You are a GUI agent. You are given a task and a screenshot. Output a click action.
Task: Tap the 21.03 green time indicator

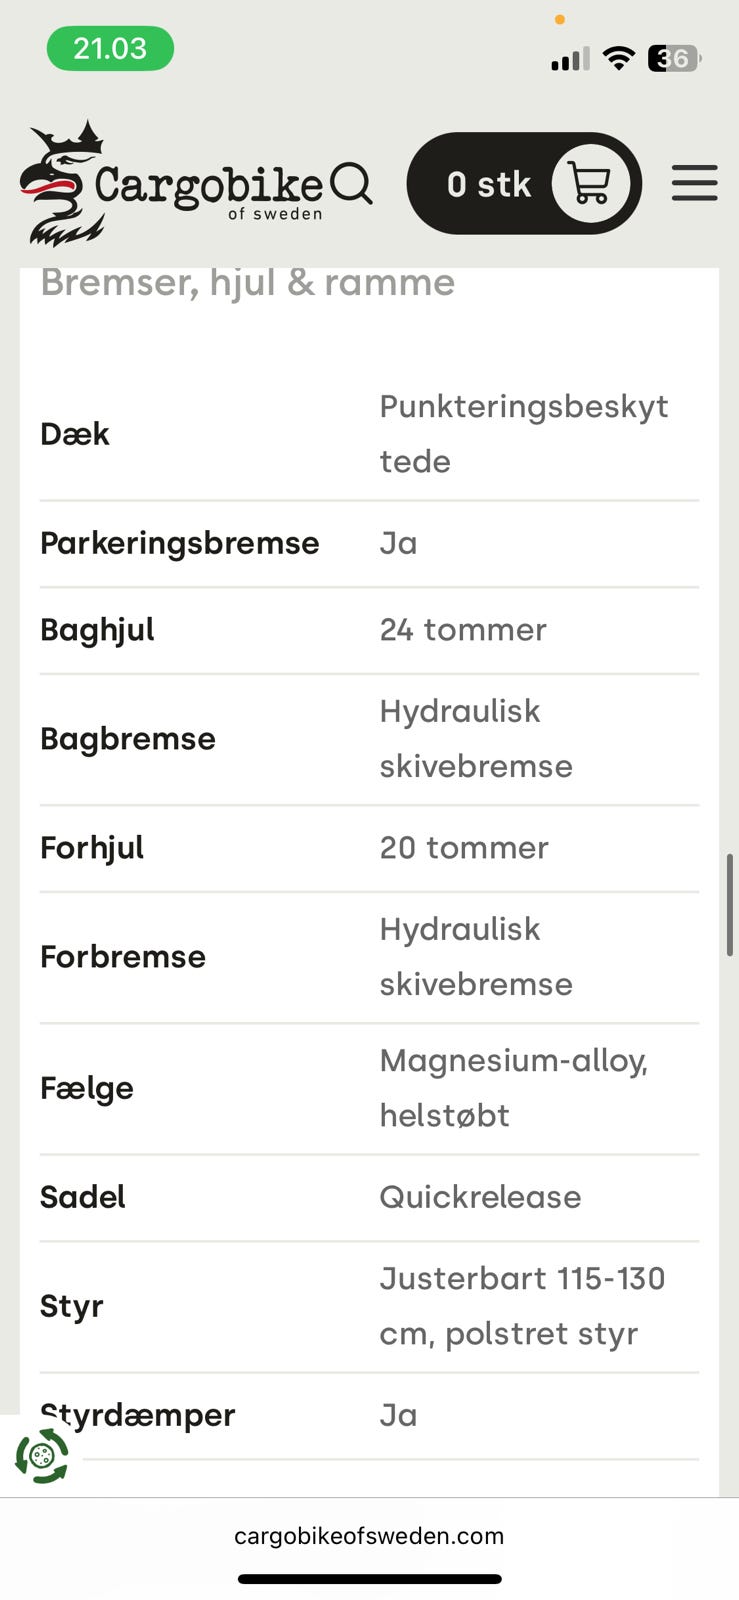coord(110,49)
